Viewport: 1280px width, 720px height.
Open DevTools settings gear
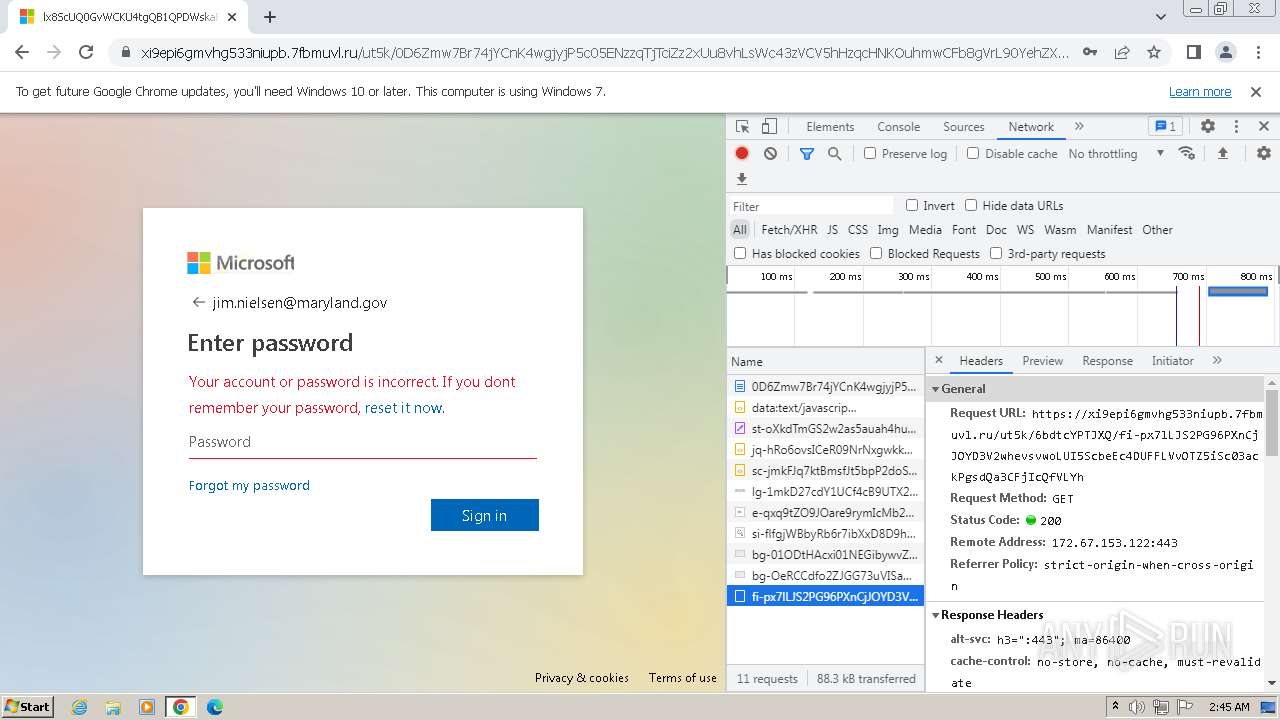point(1208,127)
